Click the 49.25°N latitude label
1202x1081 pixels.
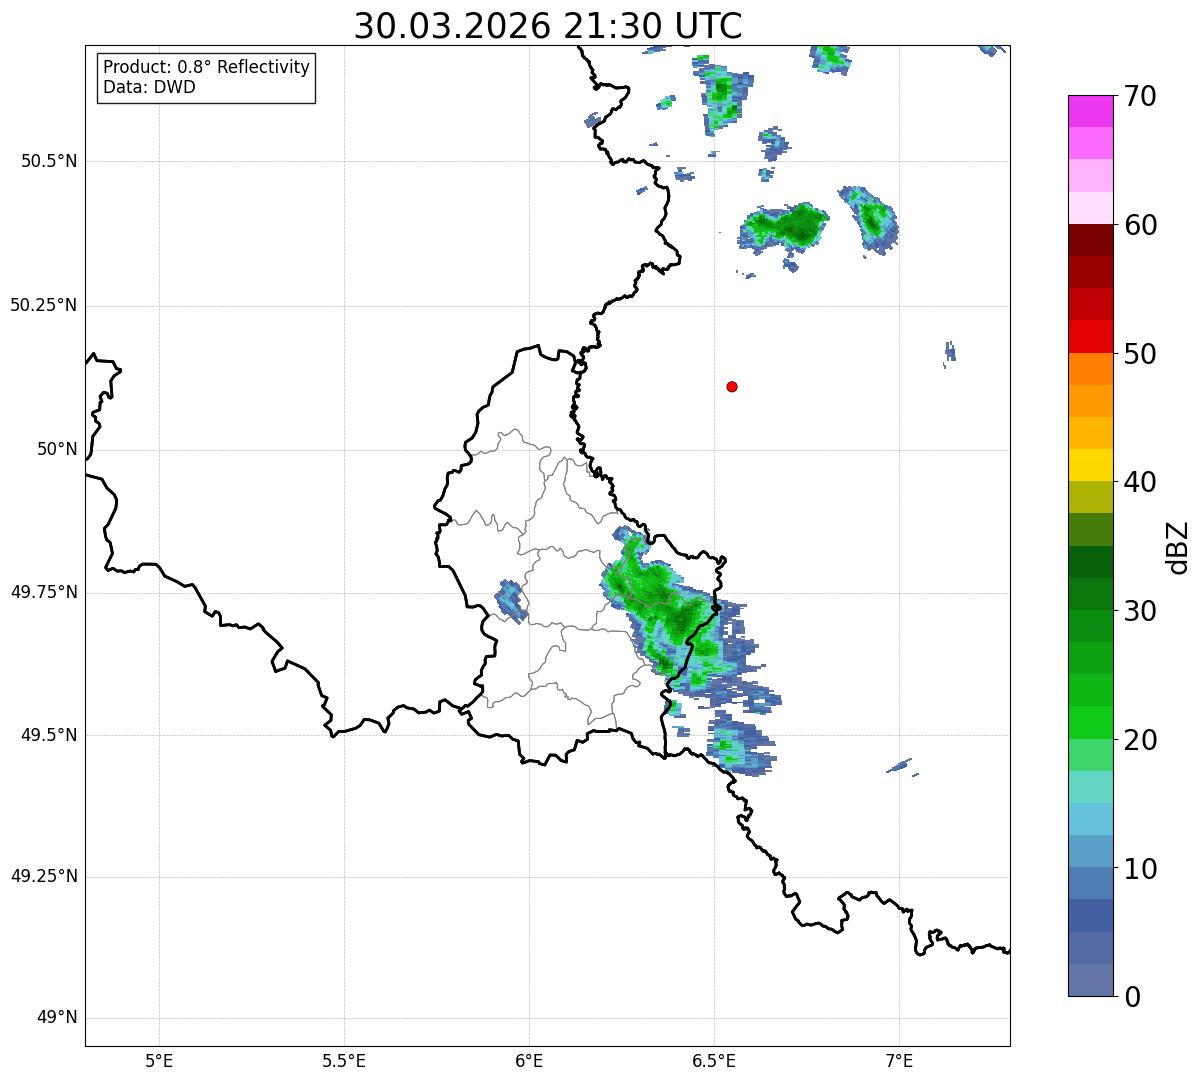[x=44, y=876]
